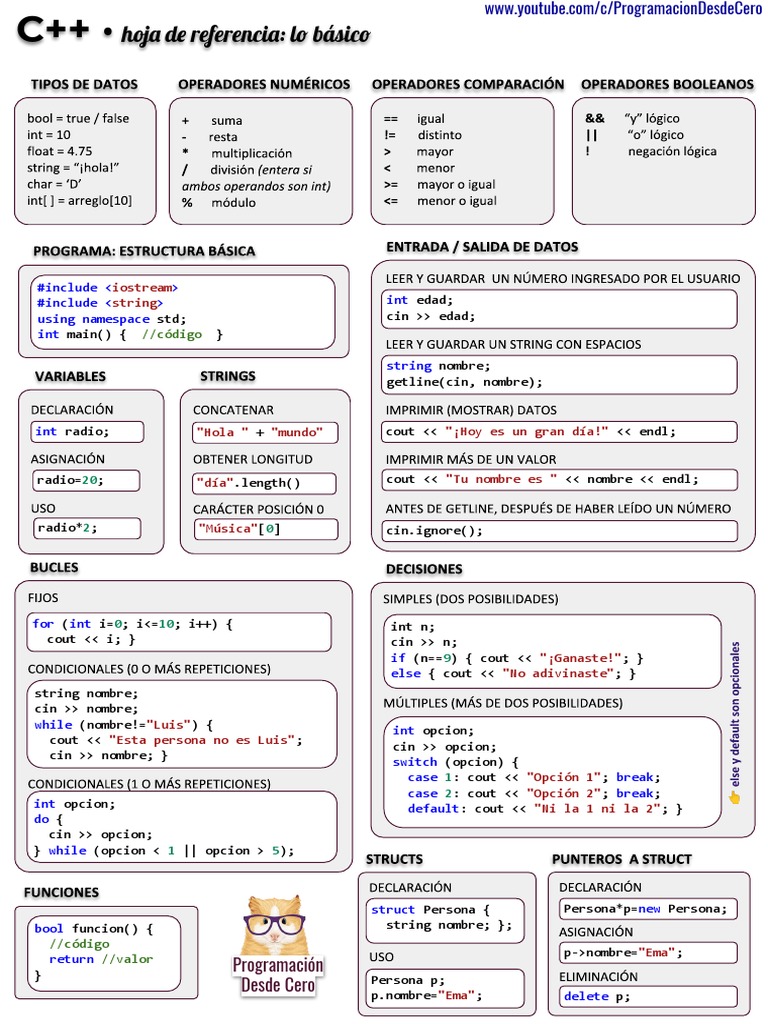Viewport: 768px width, 1024px height.
Task: Click the 'p->nombre="Ema";' pointer assignment box
Action: 648,953
